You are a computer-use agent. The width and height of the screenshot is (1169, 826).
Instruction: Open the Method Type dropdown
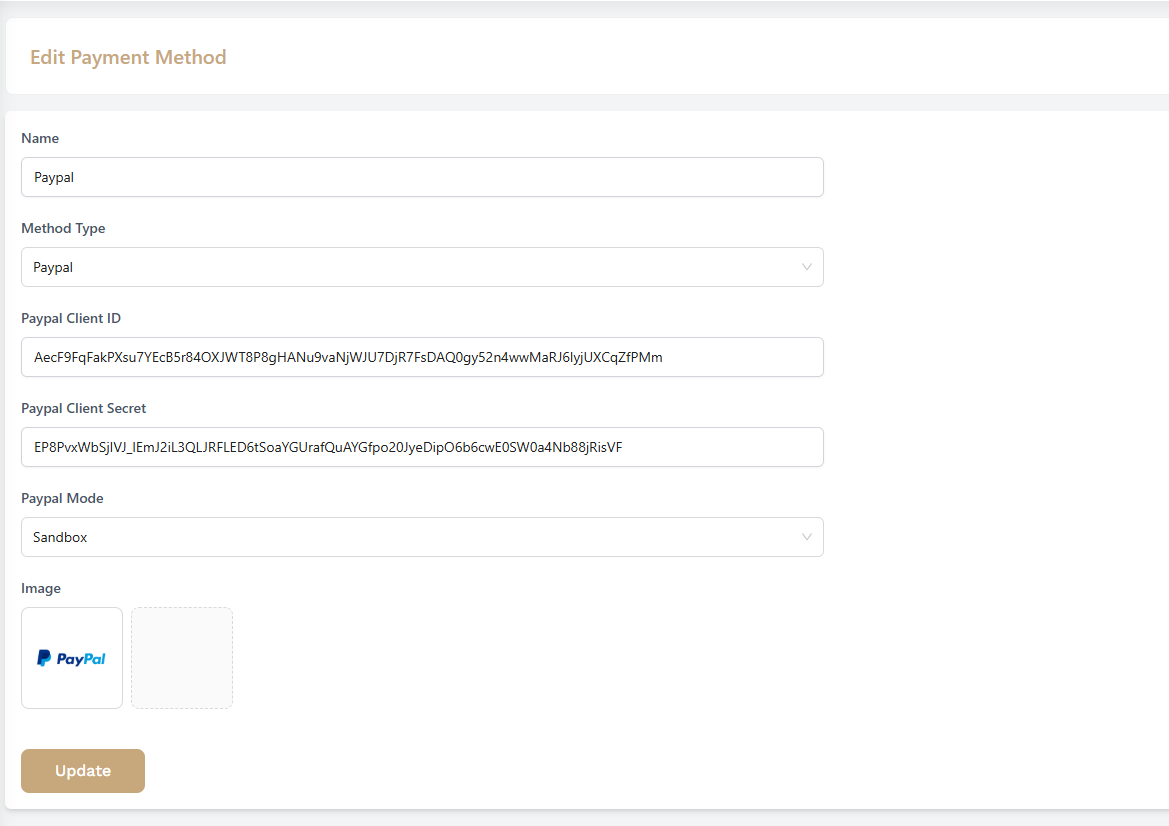click(x=422, y=267)
